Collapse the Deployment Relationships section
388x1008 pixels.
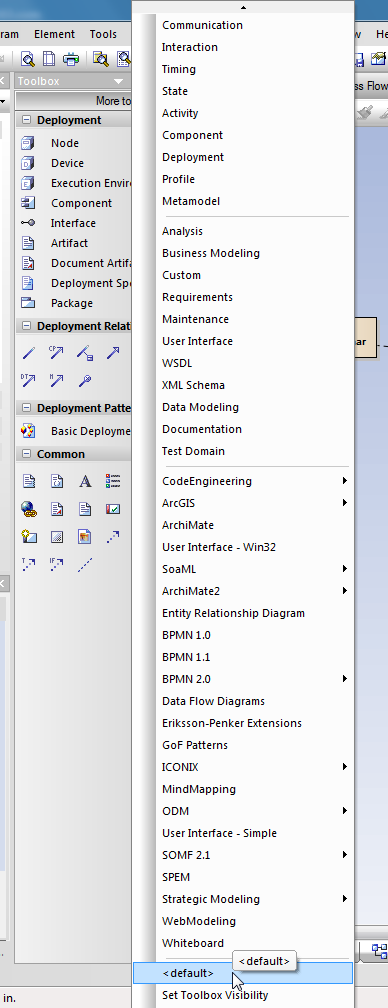[x=26, y=326]
